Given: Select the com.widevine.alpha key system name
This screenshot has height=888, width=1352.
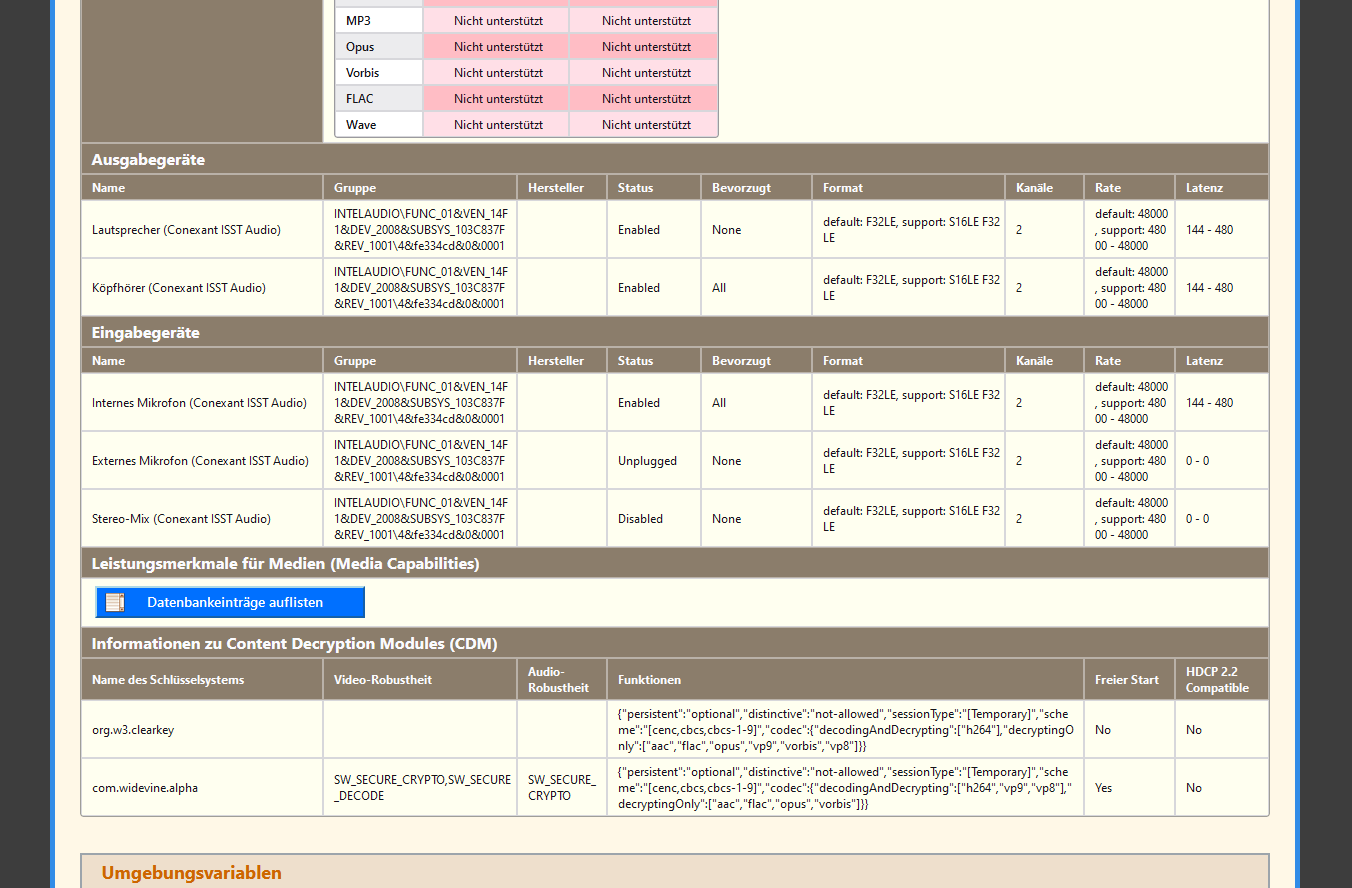Looking at the screenshot, I should (x=145, y=788).
